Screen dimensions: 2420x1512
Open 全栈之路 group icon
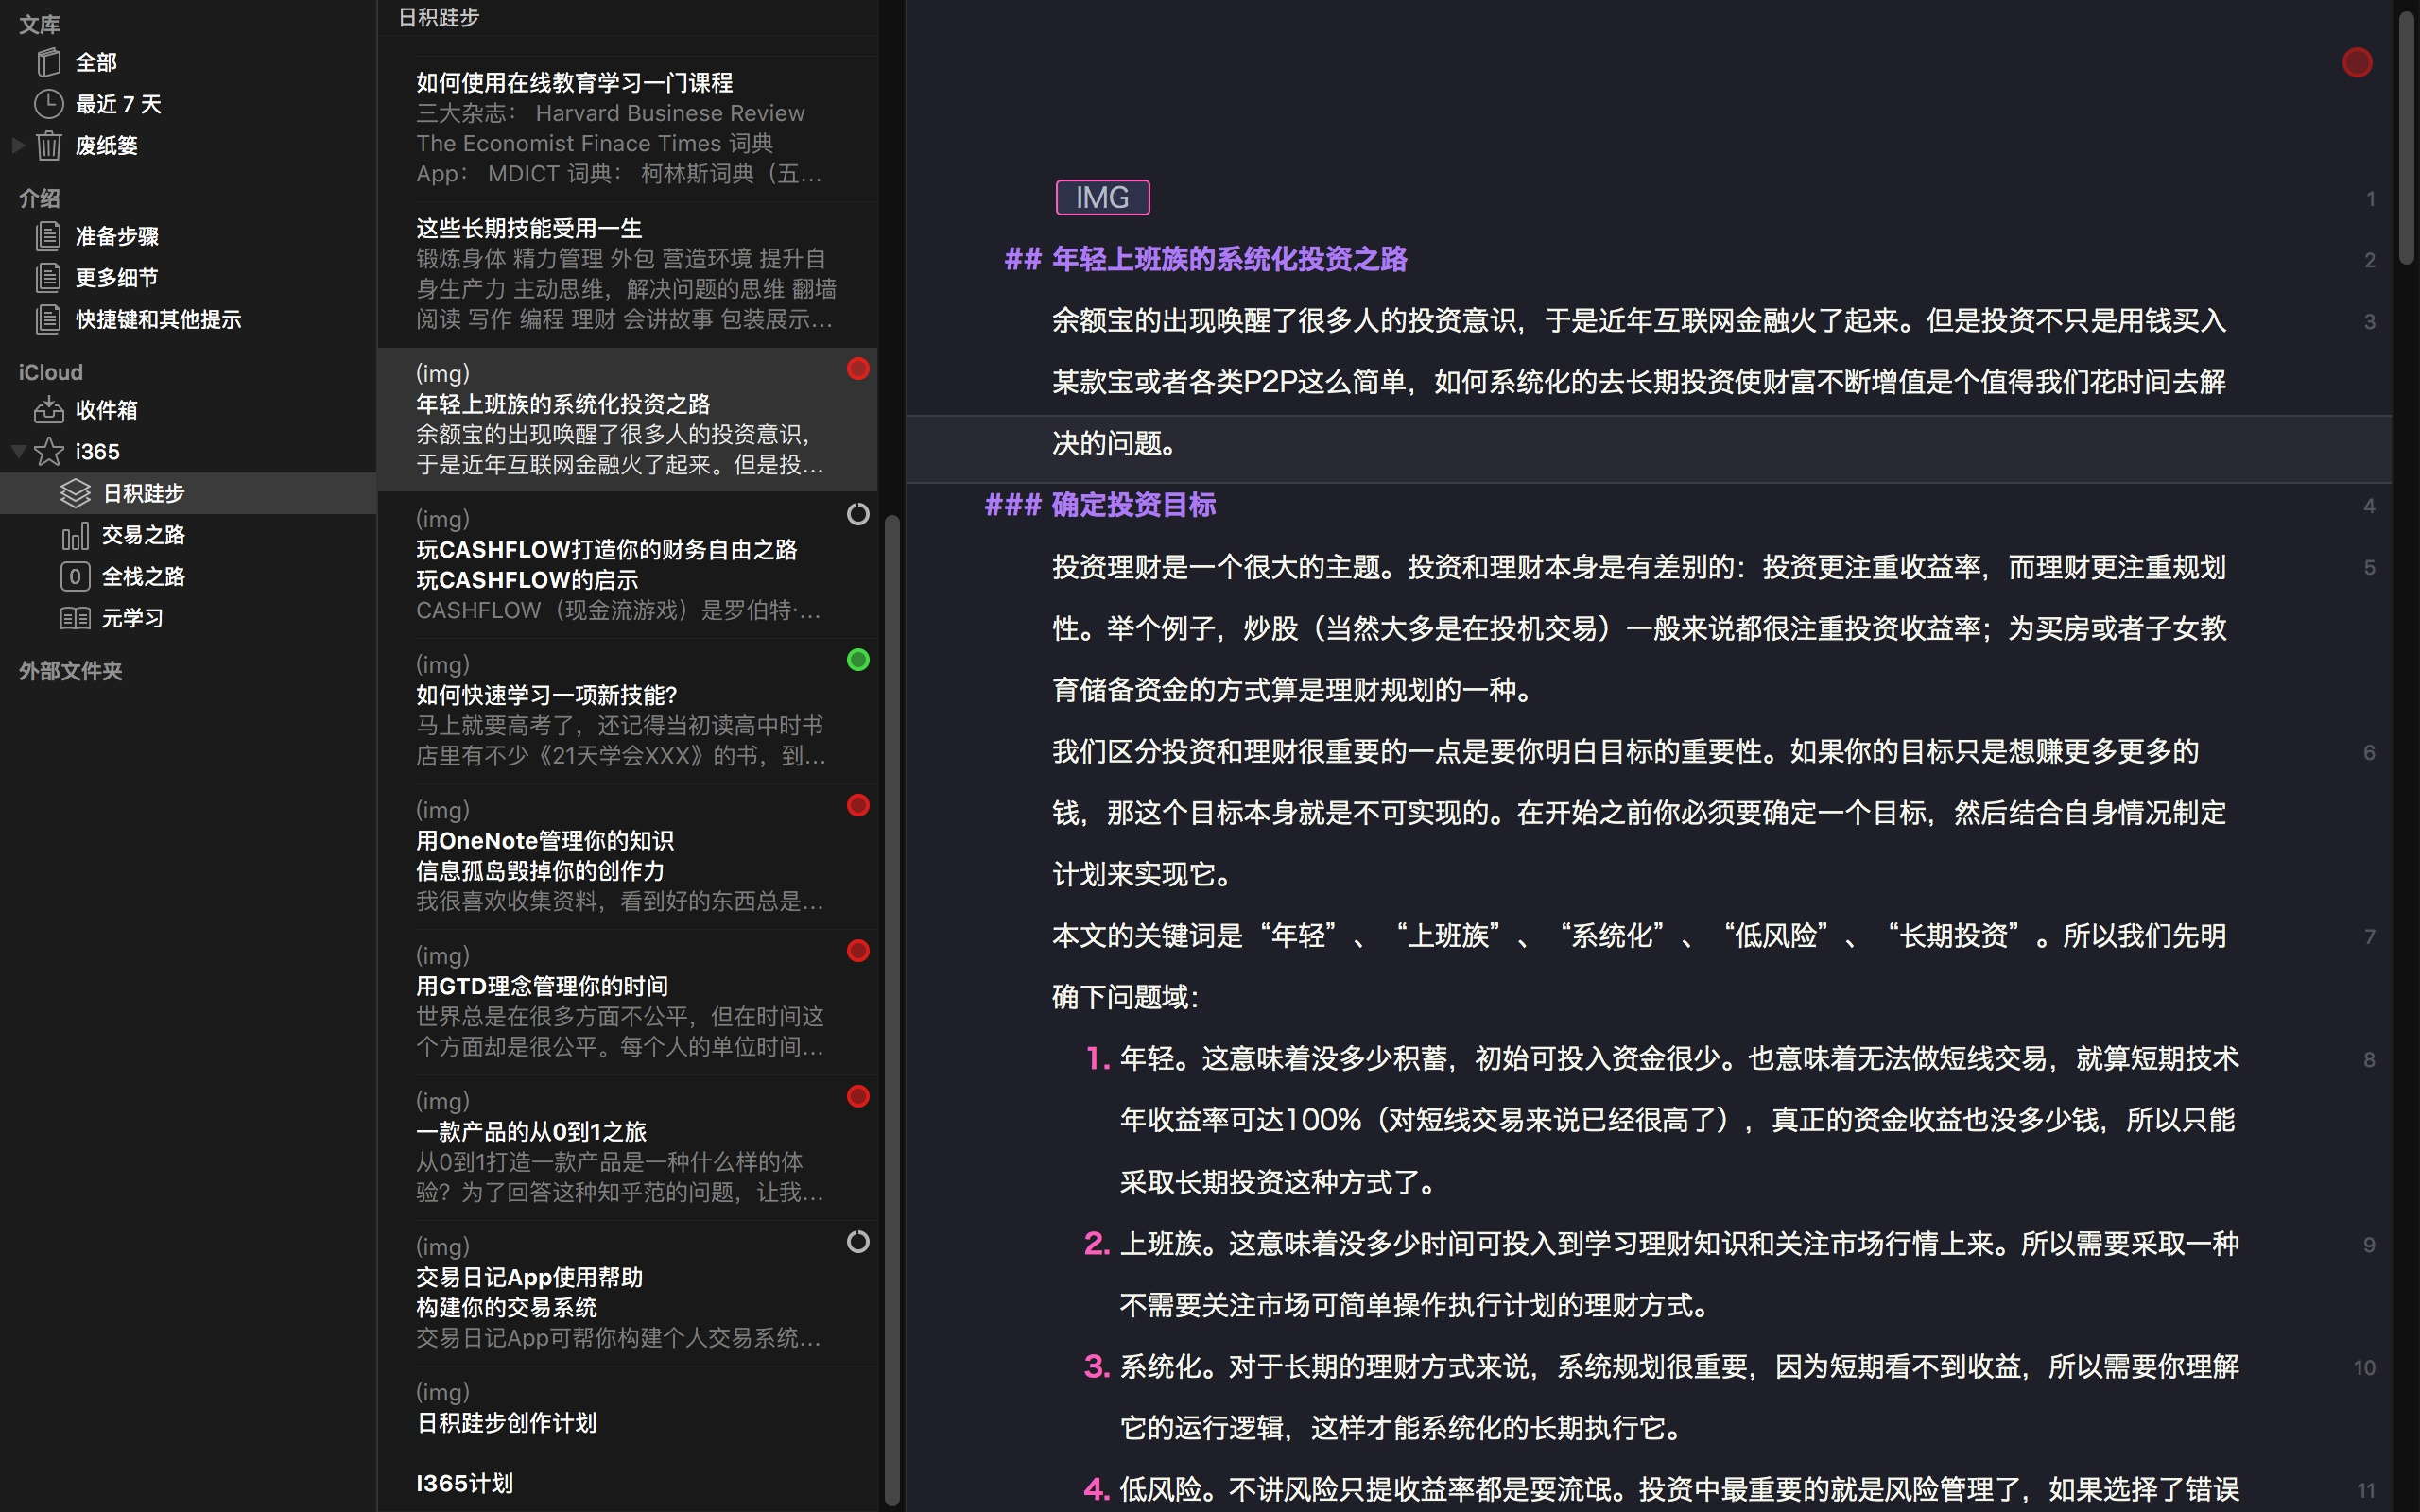pos(75,577)
